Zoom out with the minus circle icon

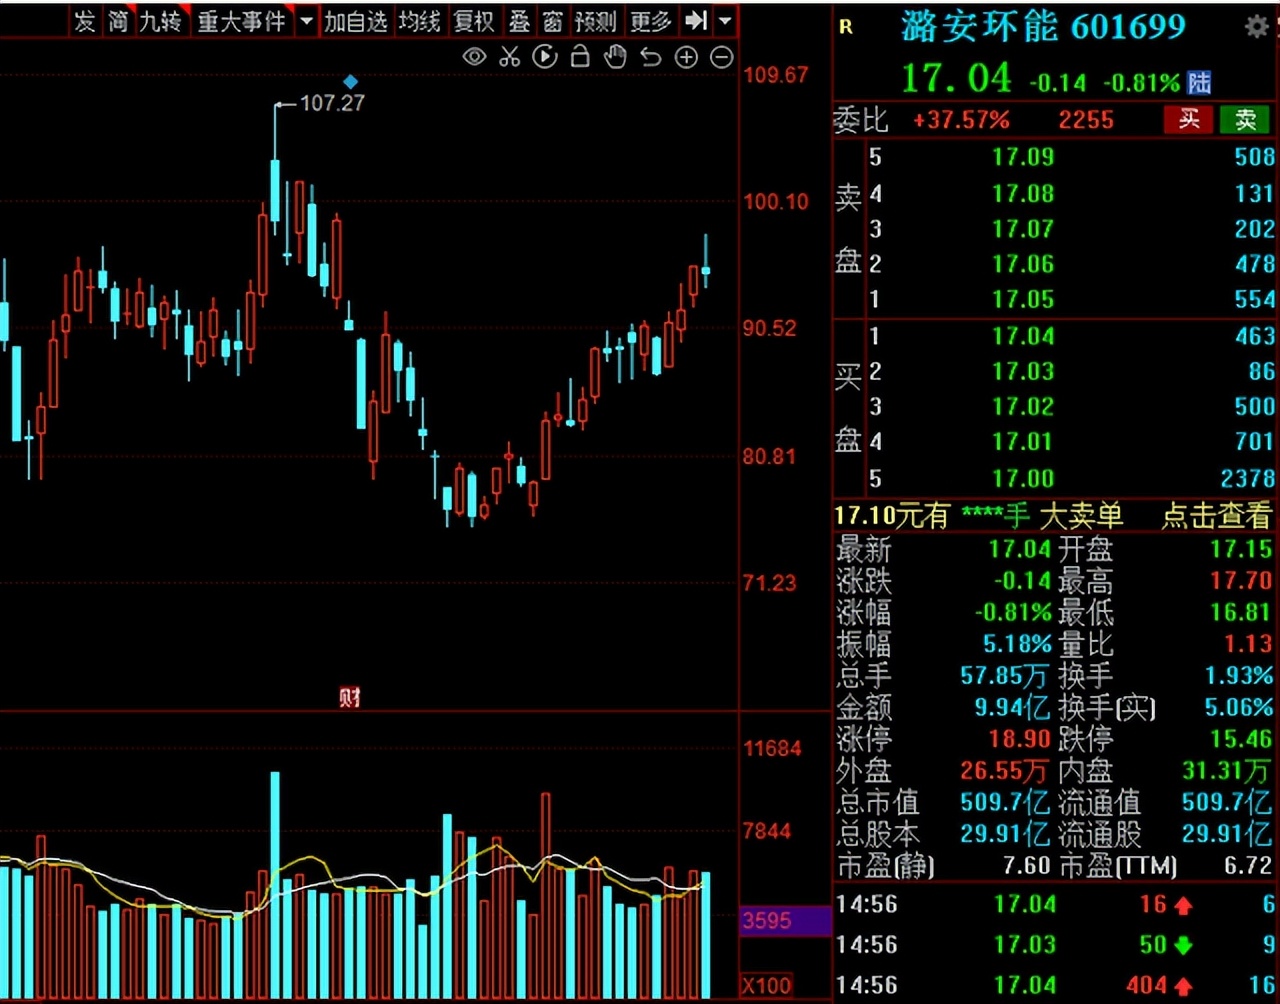[x=721, y=57]
